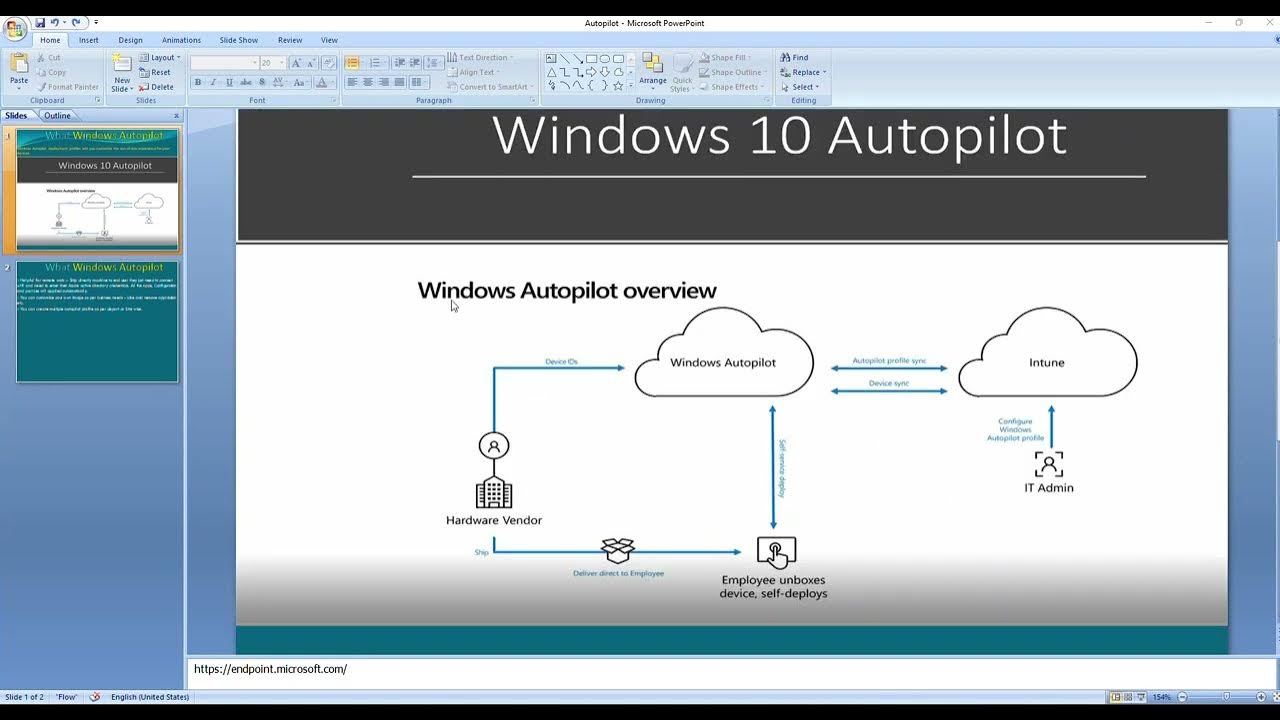The image size is (1280, 720).
Task: Align text right
Action: pyautogui.click(x=384, y=82)
